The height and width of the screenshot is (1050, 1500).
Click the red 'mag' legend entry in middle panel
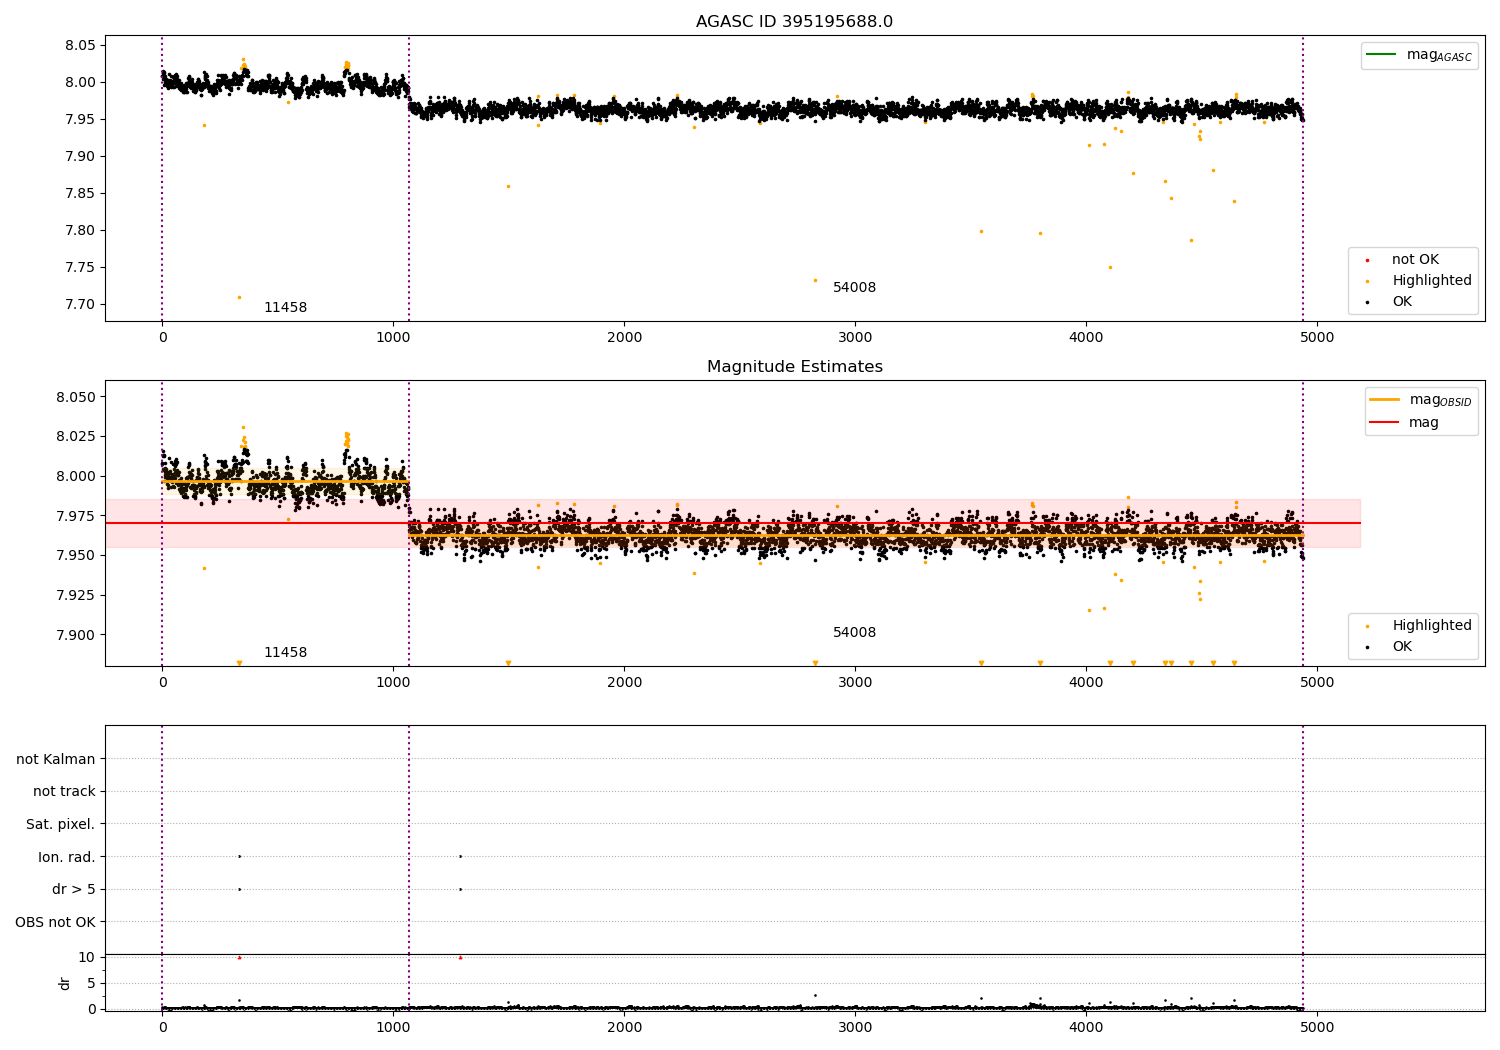[1404, 423]
